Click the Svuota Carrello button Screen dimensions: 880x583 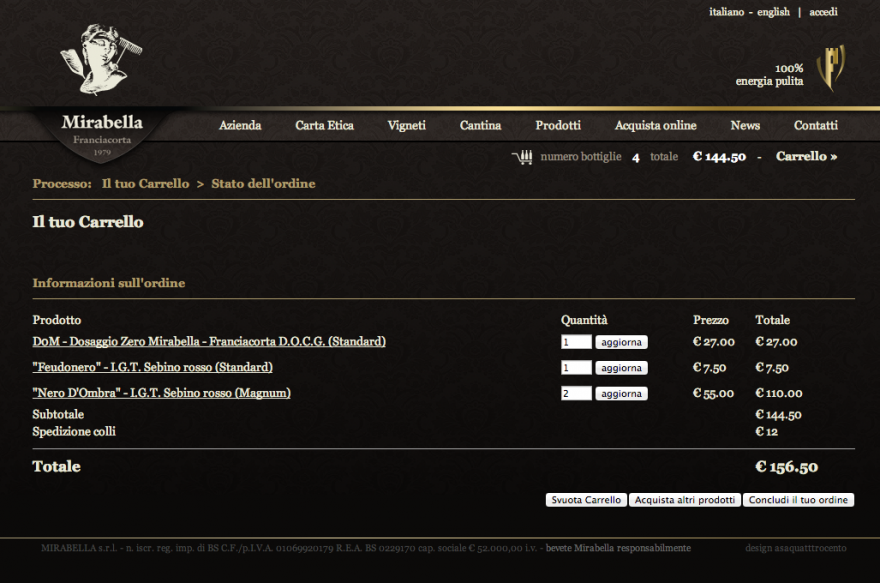coord(586,500)
